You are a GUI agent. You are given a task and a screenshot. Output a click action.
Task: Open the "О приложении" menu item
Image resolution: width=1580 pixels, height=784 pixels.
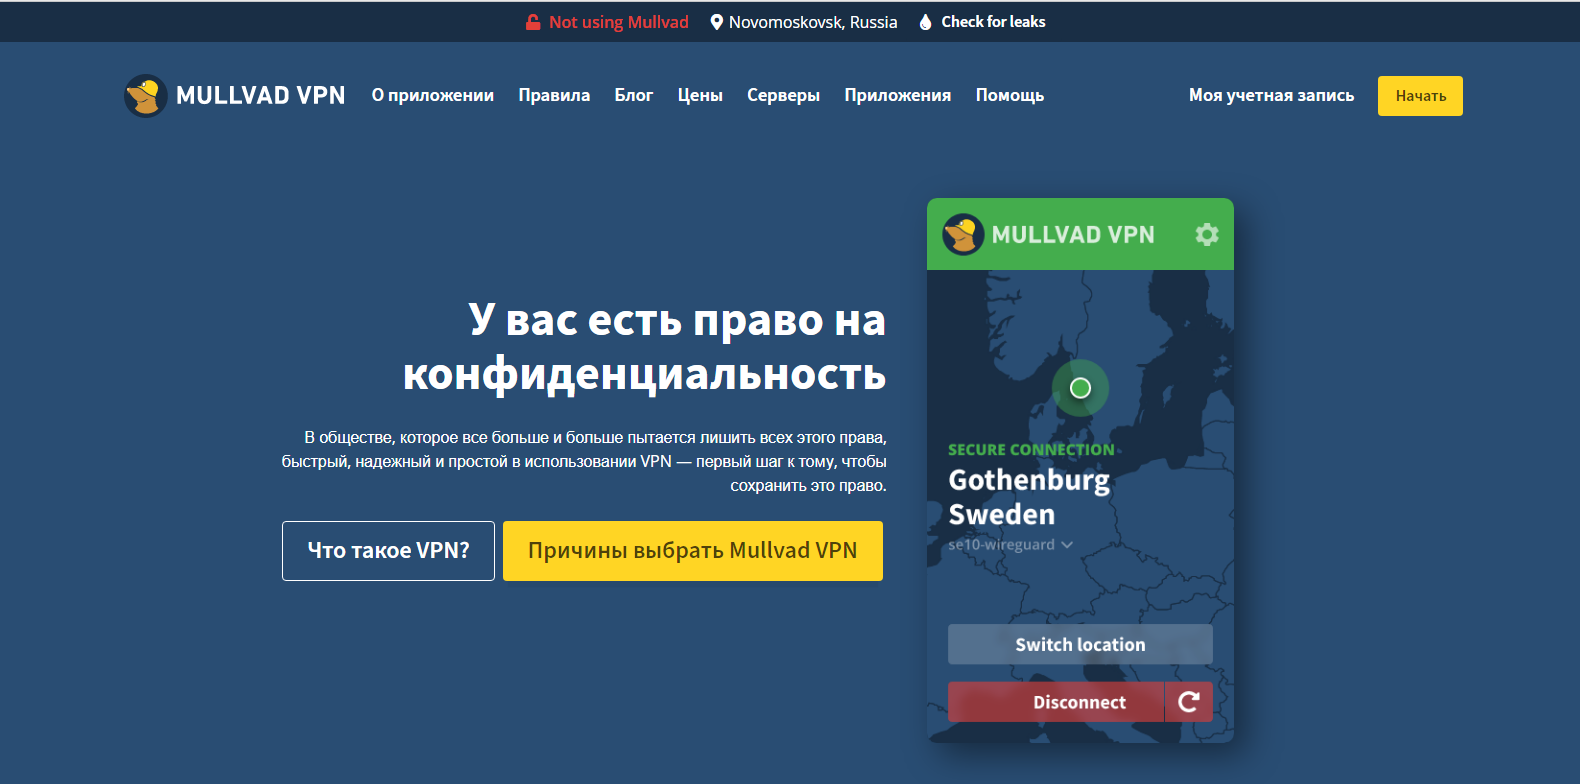(x=433, y=95)
